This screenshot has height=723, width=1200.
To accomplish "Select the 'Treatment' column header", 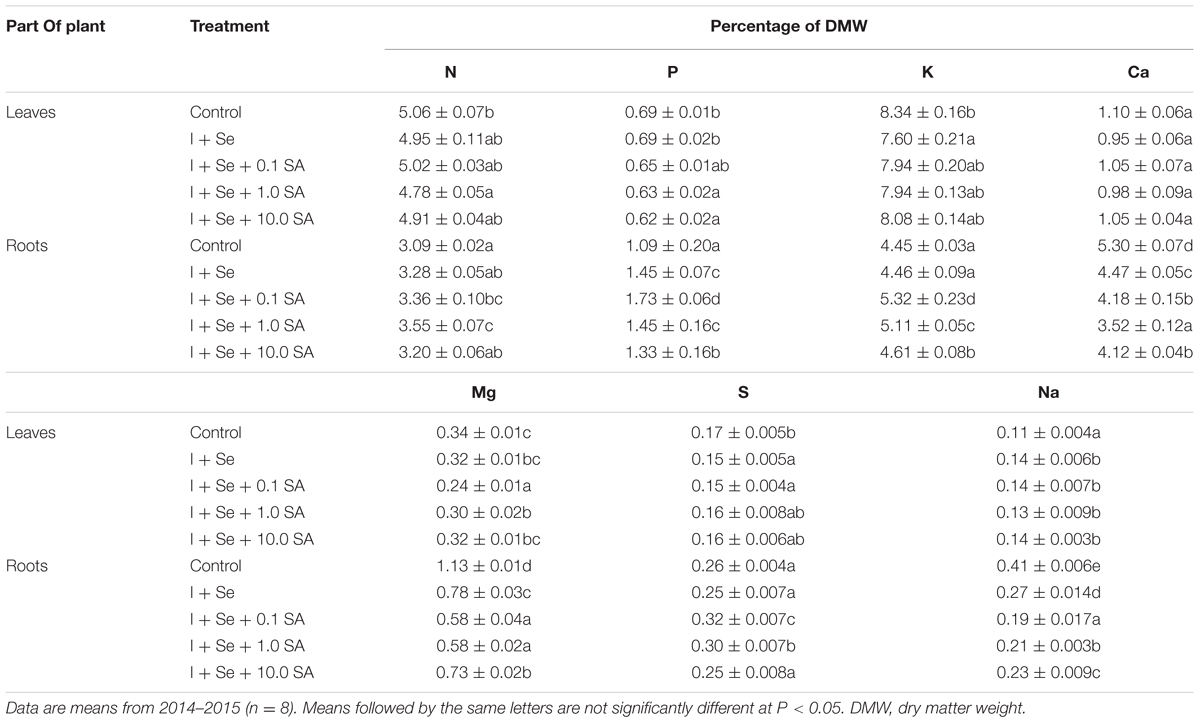I will 229,27.
